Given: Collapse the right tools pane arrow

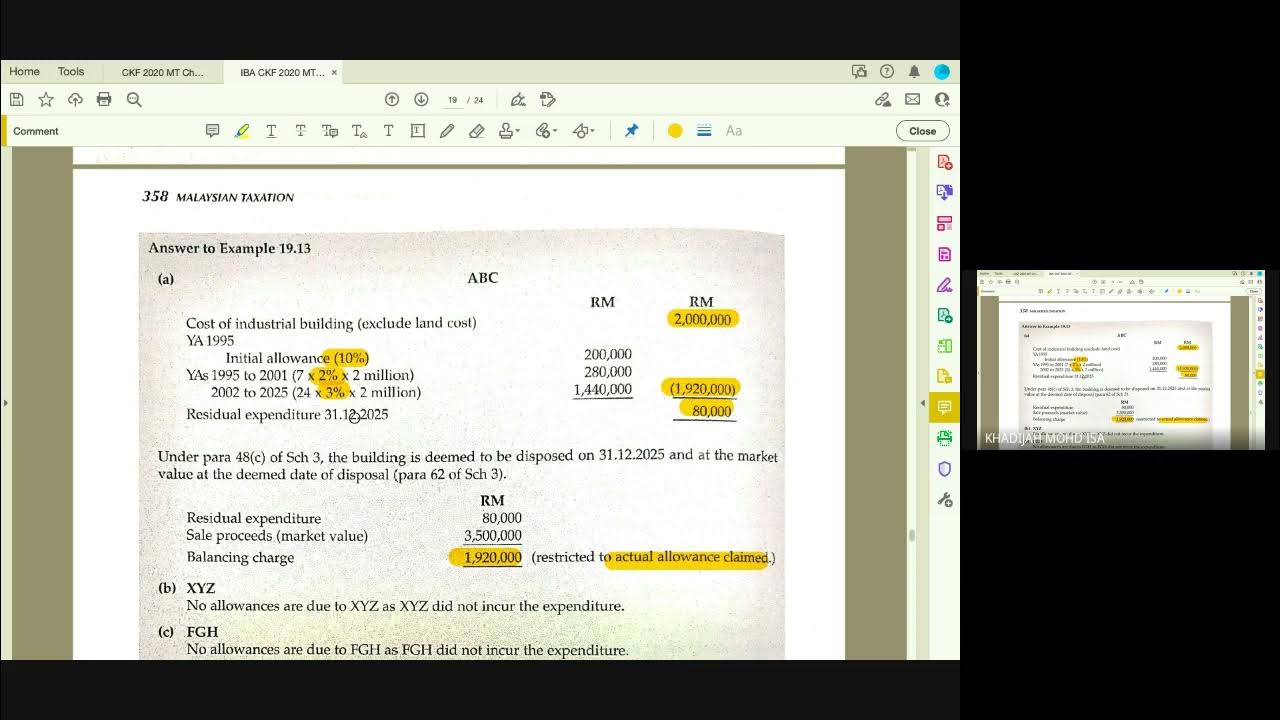Looking at the screenshot, I should [x=922, y=403].
